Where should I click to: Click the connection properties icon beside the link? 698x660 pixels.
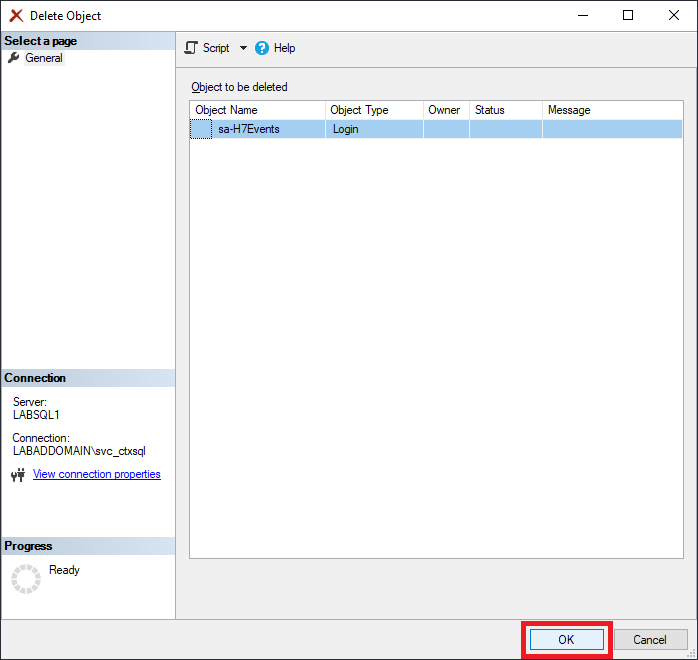click(x=17, y=475)
